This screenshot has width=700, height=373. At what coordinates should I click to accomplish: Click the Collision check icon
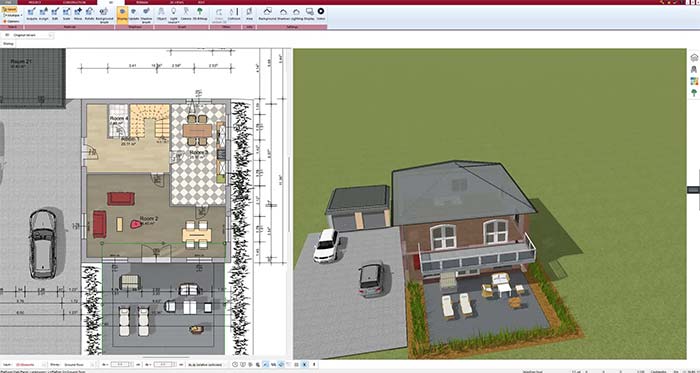click(234, 14)
